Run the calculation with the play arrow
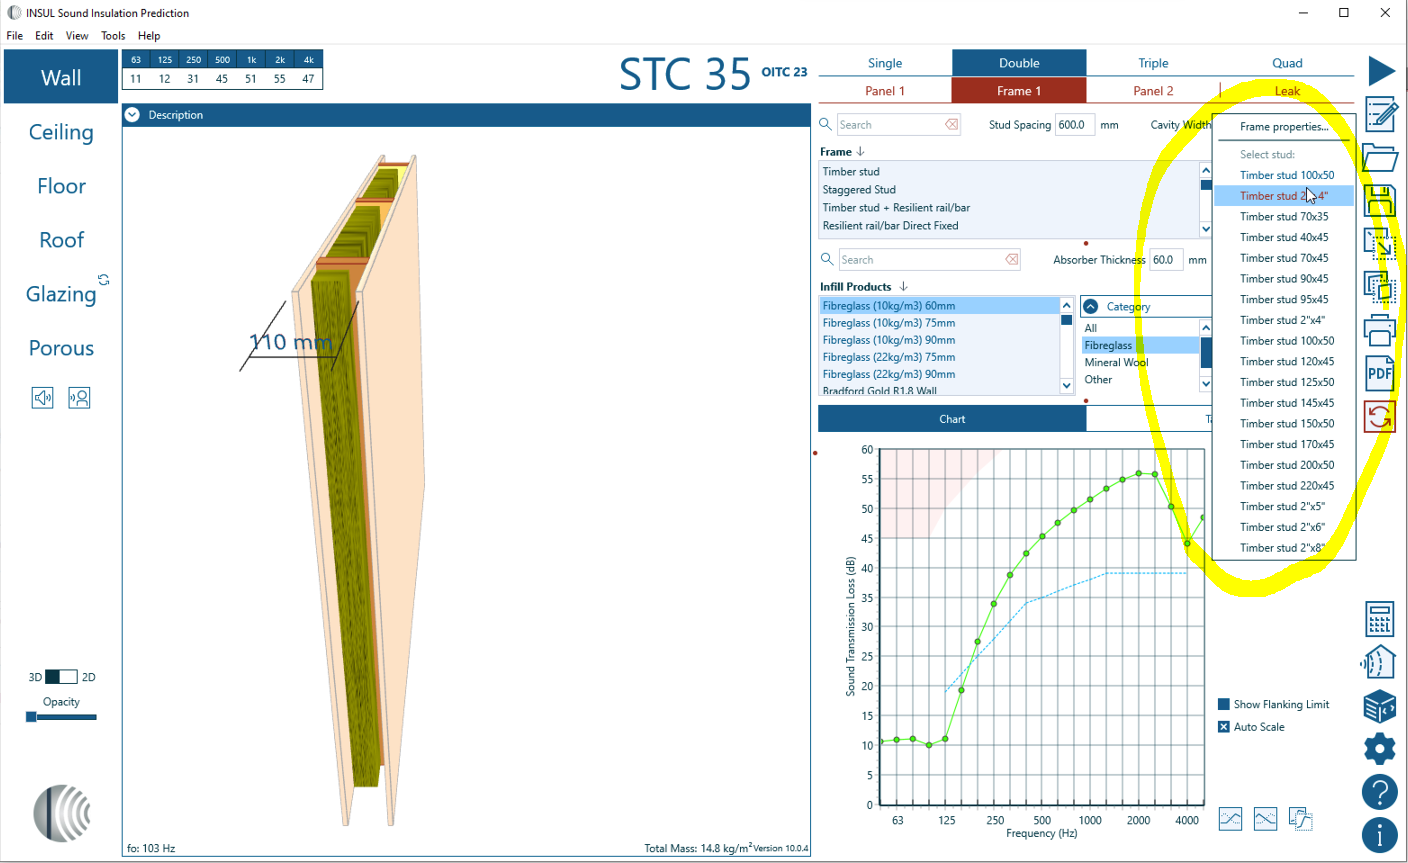 point(1381,71)
